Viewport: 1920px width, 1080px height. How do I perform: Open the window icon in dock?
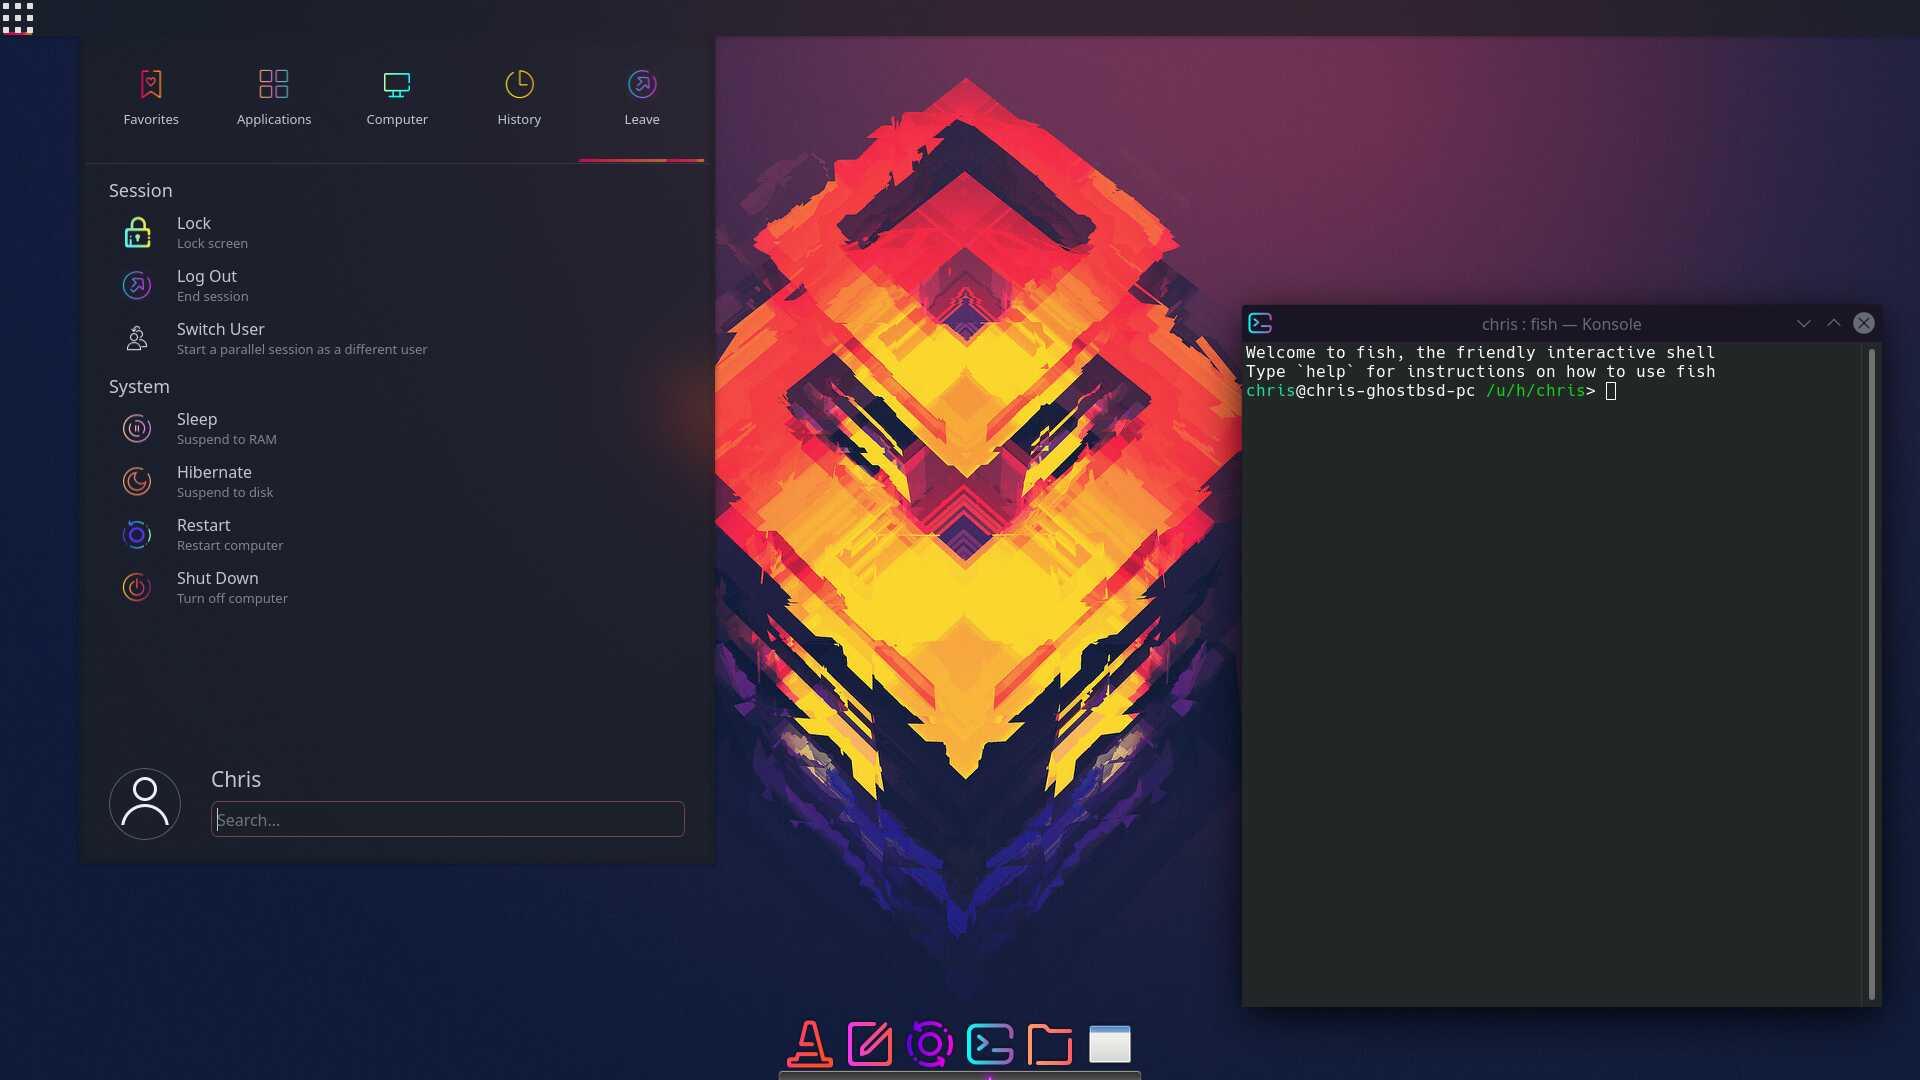(1110, 1044)
